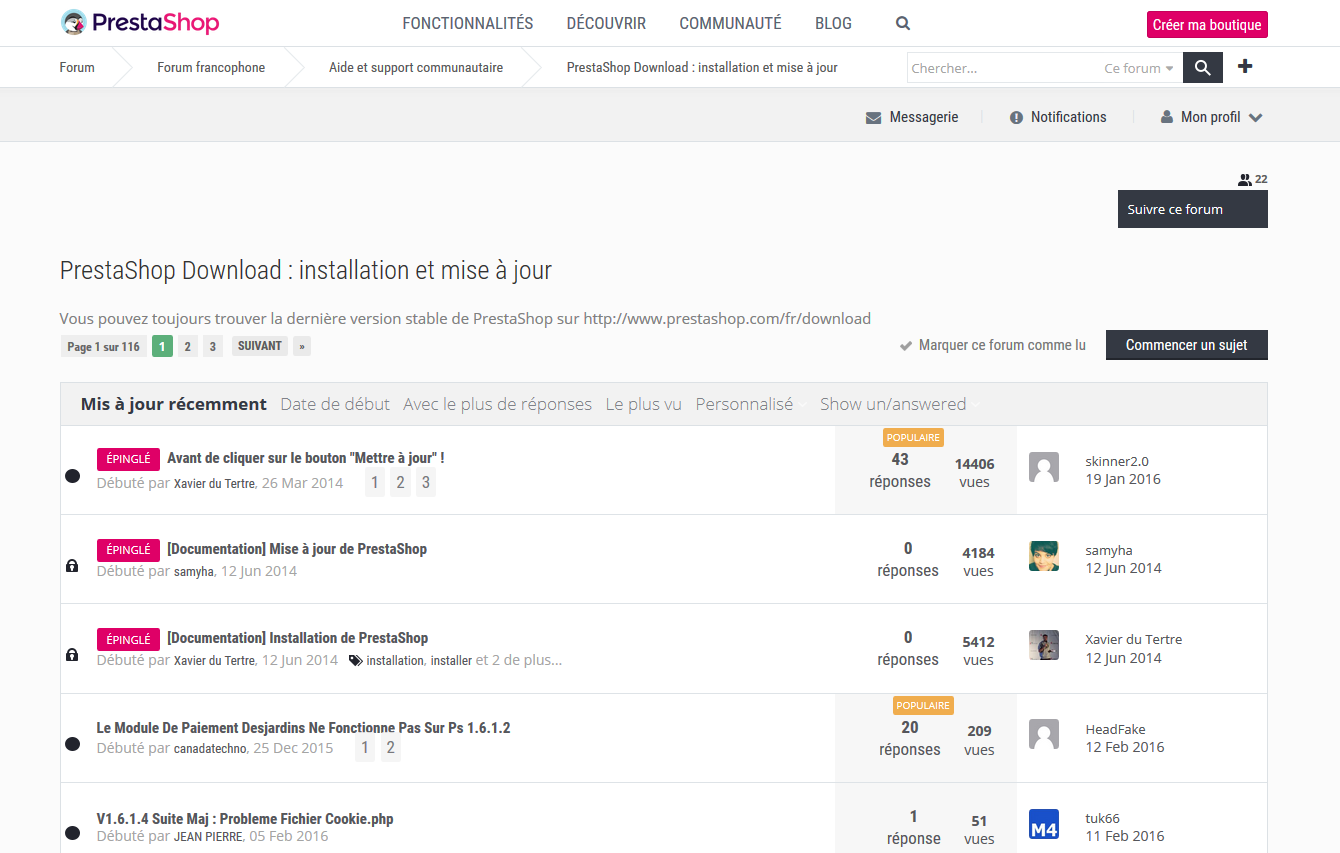
Task: Go to BLOG
Action: pyautogui.click(x=833, y=23)
